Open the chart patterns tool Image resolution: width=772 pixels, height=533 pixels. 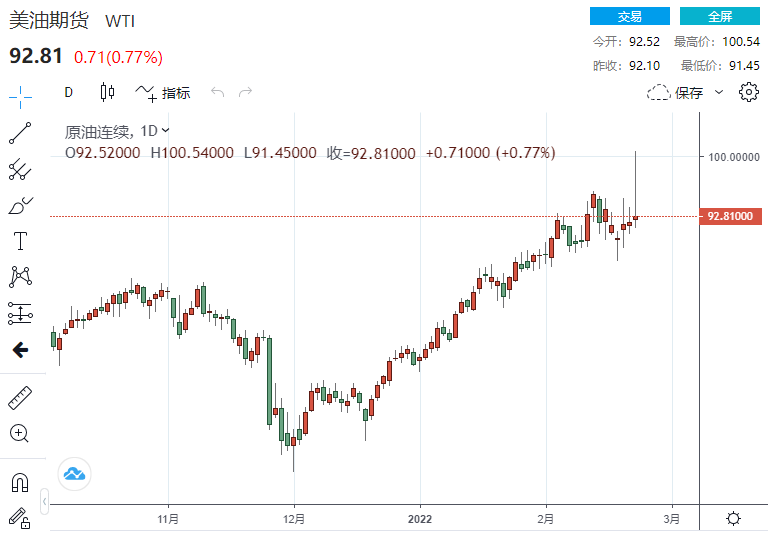point(20,277)
